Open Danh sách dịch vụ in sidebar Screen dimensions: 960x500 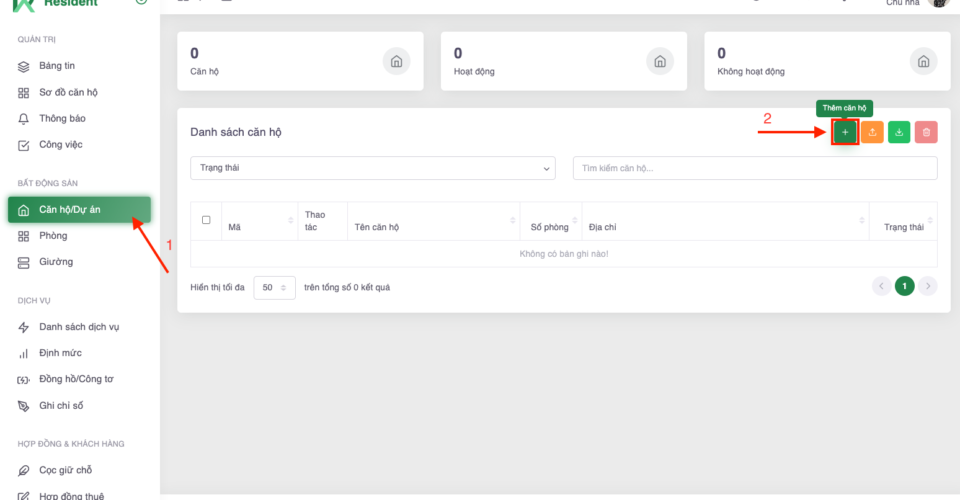tap(79, 327)
